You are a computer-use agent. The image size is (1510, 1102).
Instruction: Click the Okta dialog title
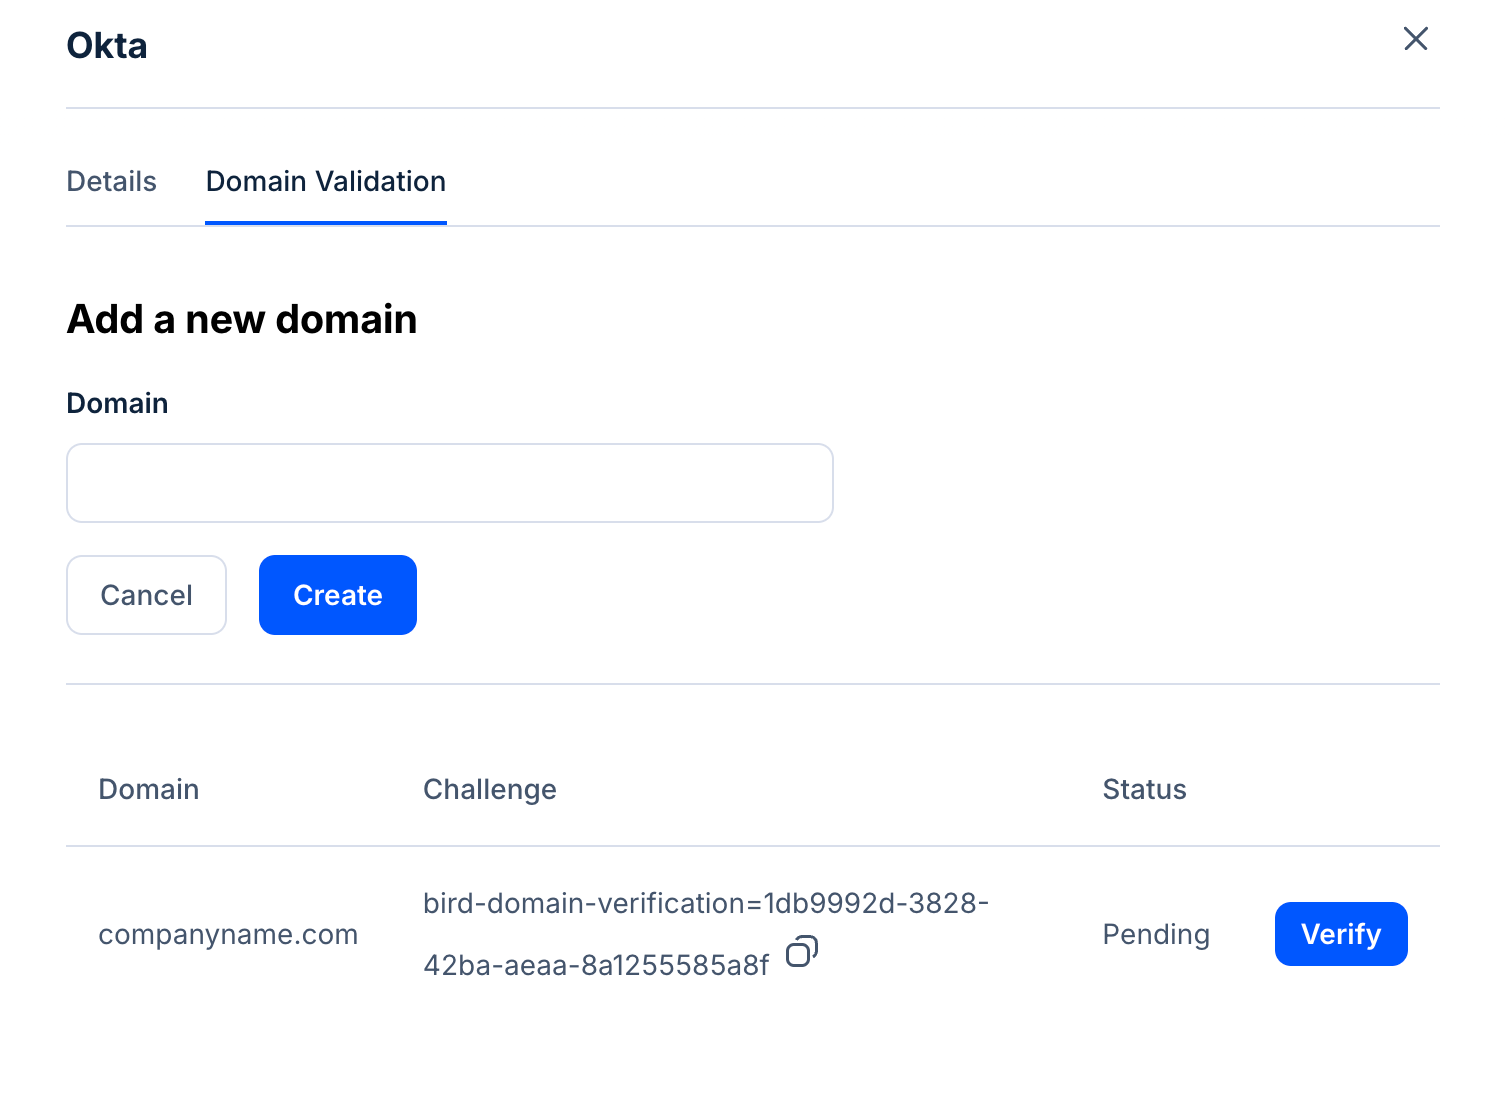tap(107, 46)
